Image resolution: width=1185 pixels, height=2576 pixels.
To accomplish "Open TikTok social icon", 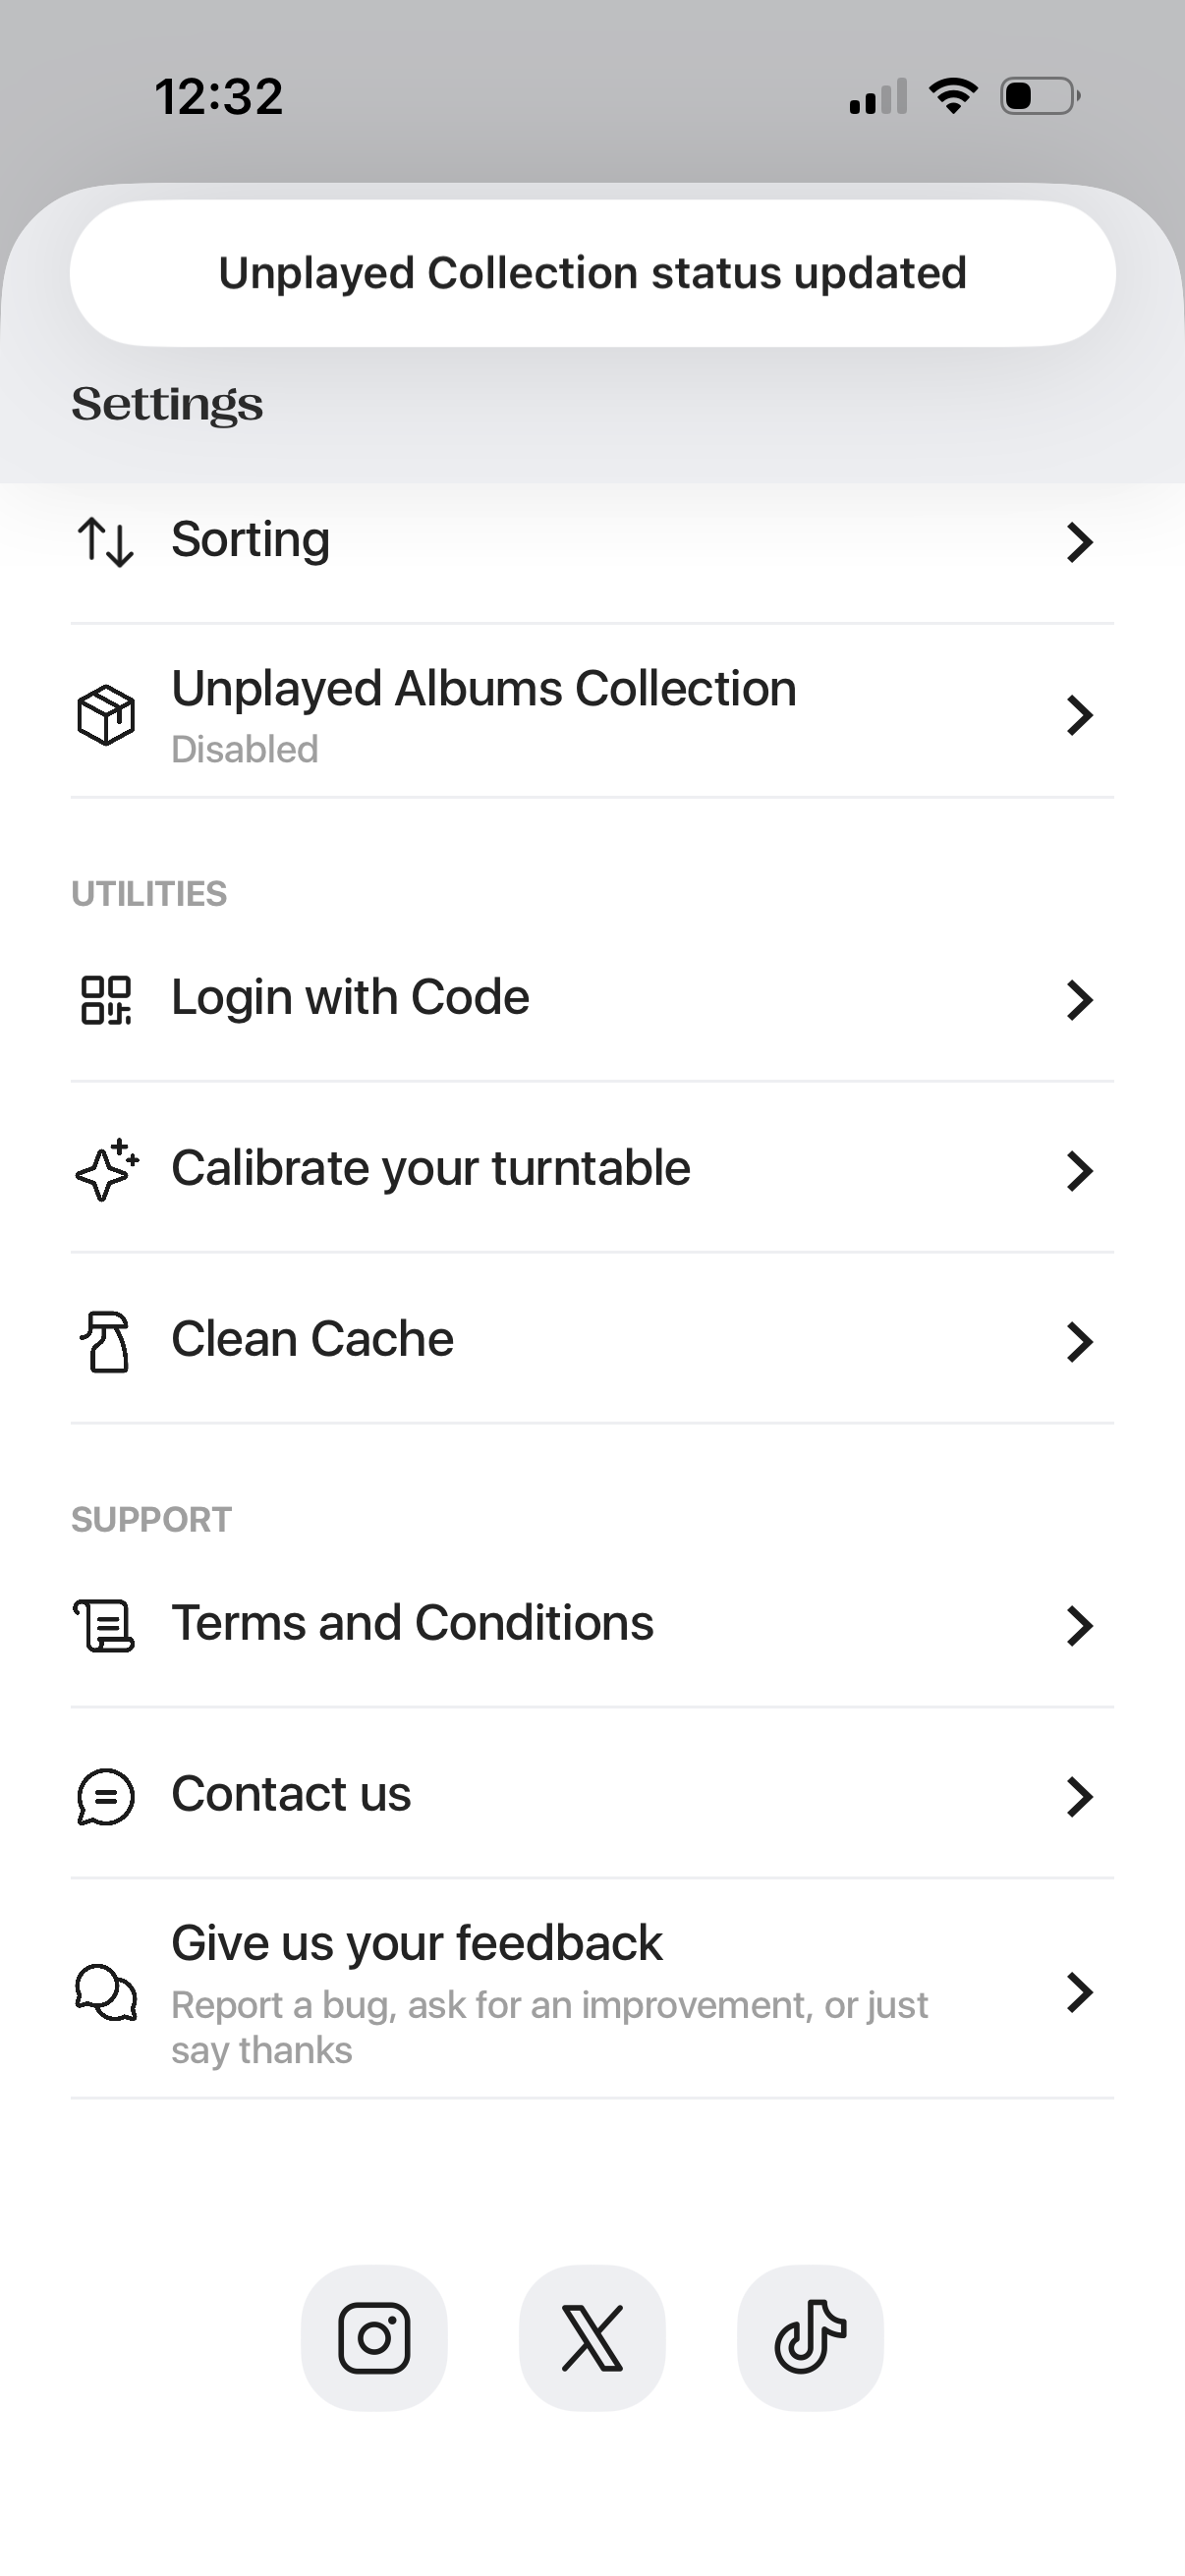I will tap(810, 2338).
